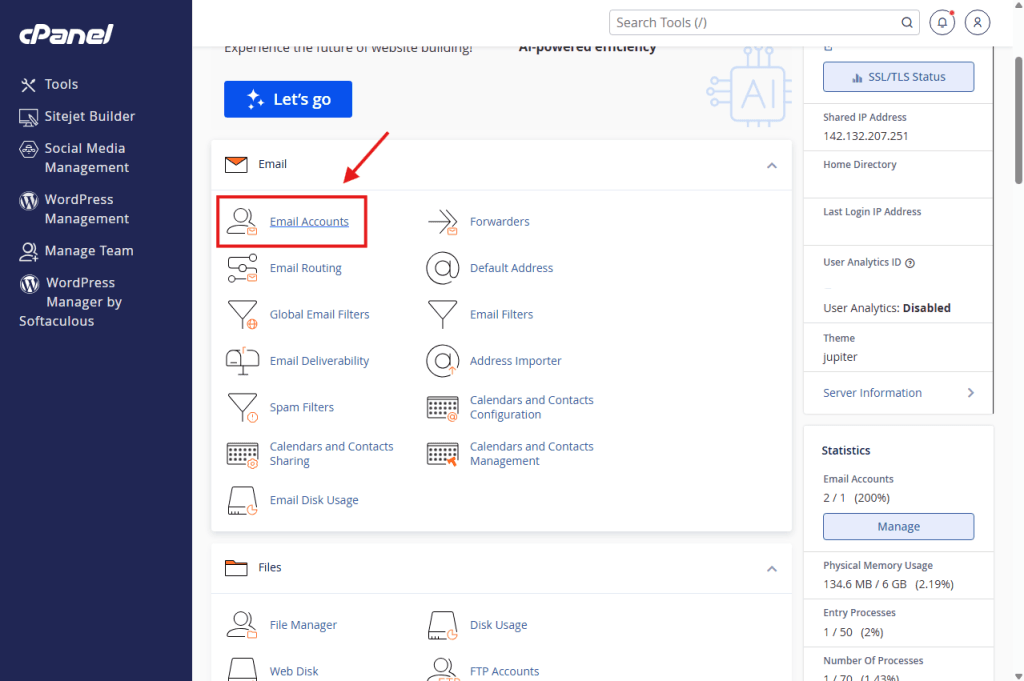1024x681 pixels.
Task: Click the Email Deliverability mailbox icon
Action: coord(242,361)
